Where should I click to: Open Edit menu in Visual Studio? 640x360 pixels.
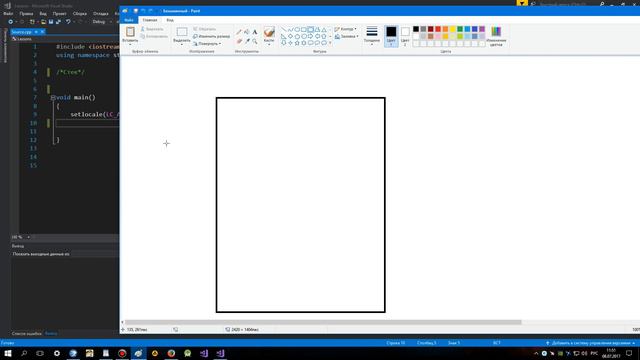click(x=26, y=13)
